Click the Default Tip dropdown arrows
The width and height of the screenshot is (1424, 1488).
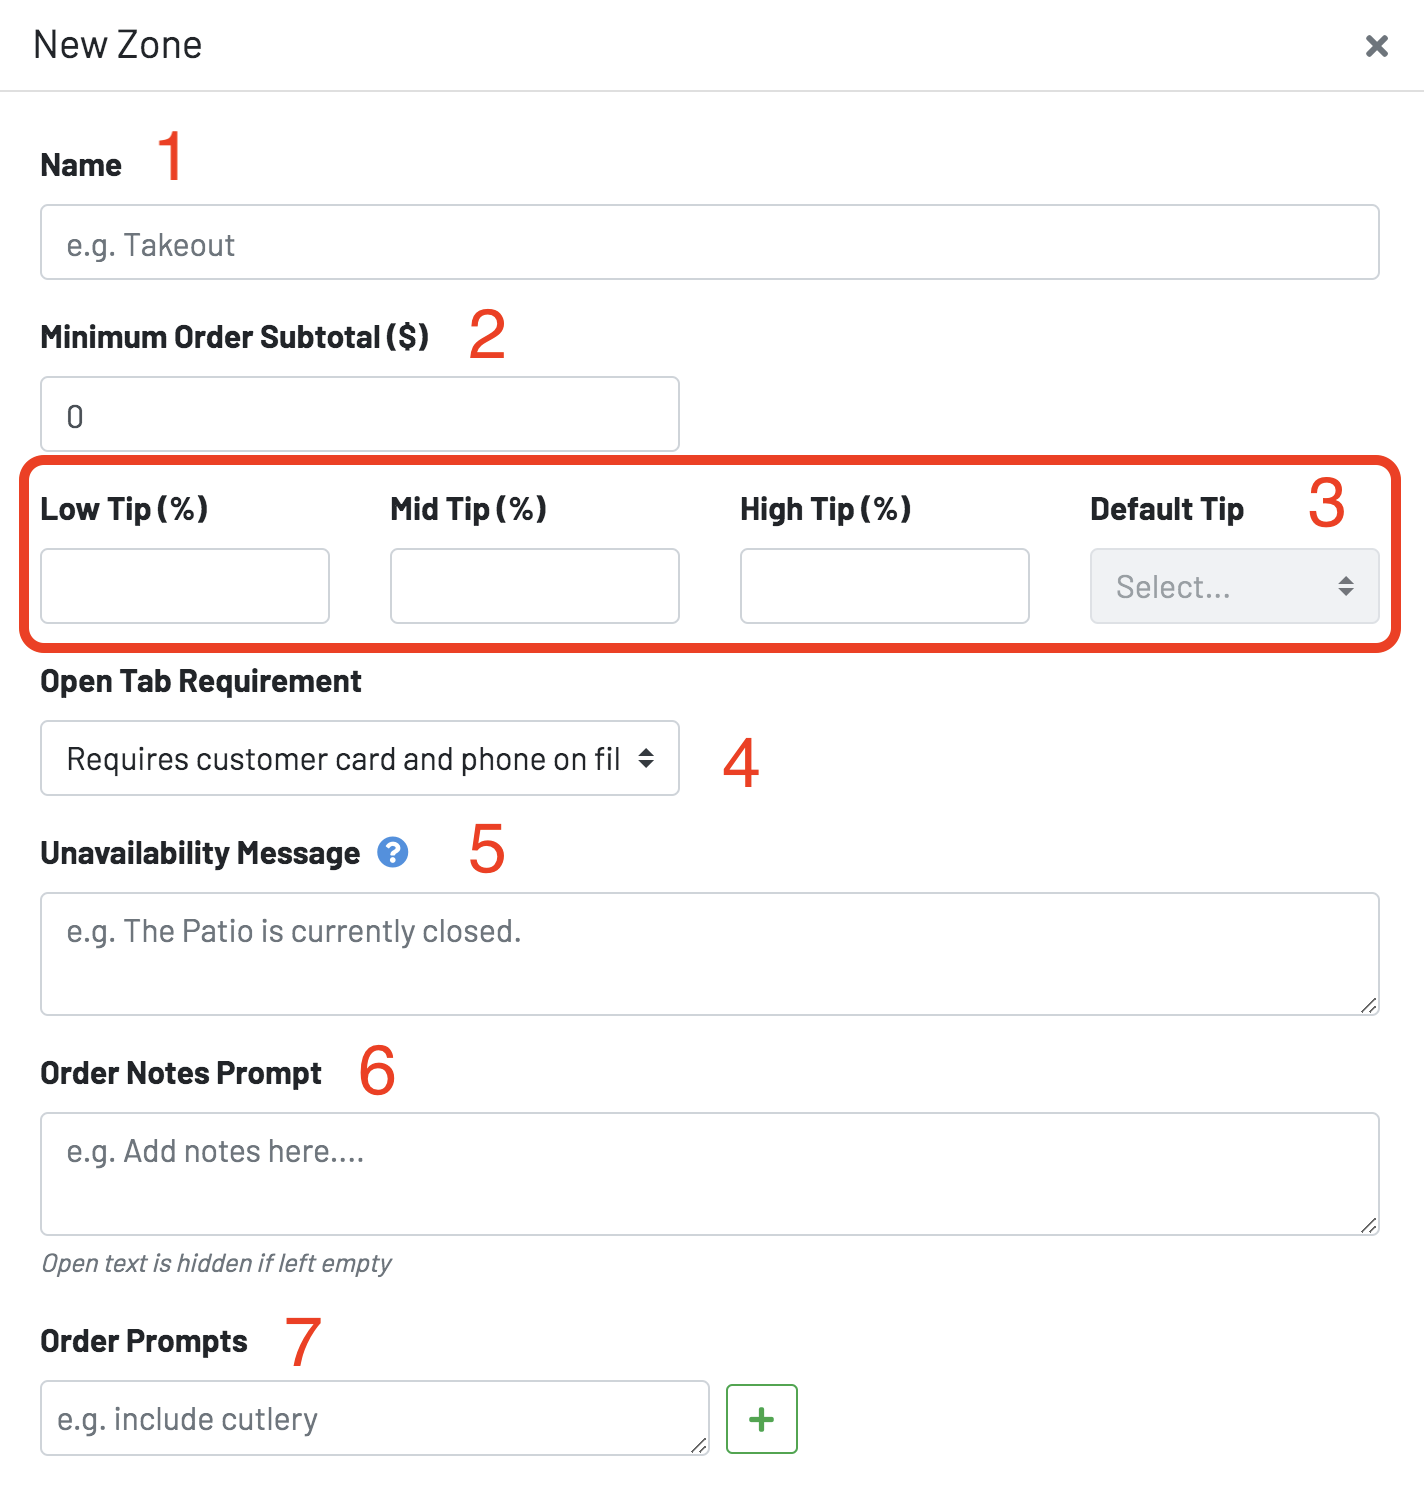point(1346,586)
